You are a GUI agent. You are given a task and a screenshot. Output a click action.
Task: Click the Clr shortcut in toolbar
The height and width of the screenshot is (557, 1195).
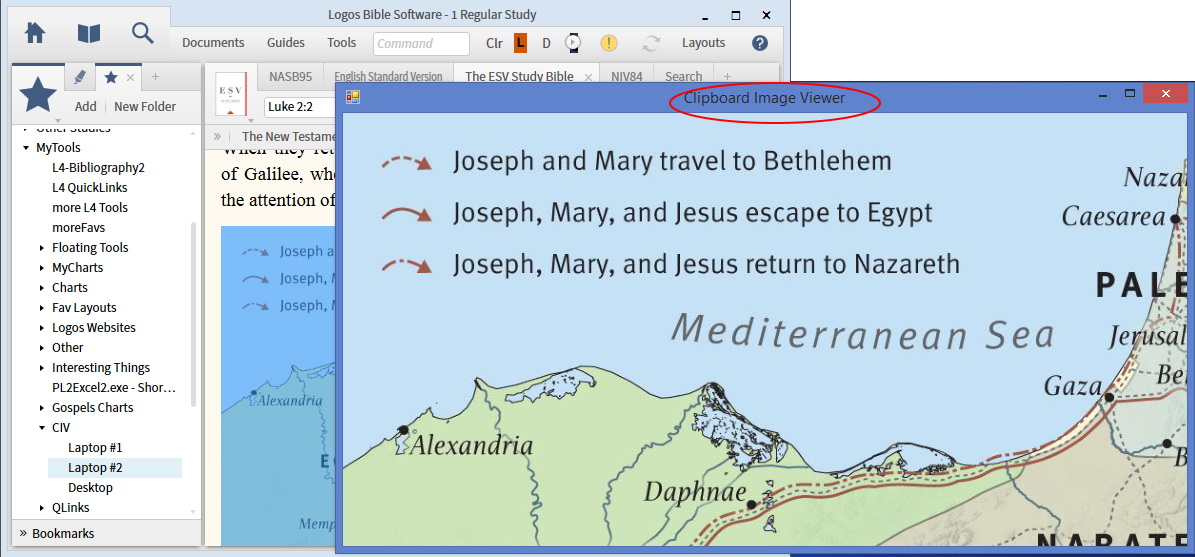click(x=494, y=43)
